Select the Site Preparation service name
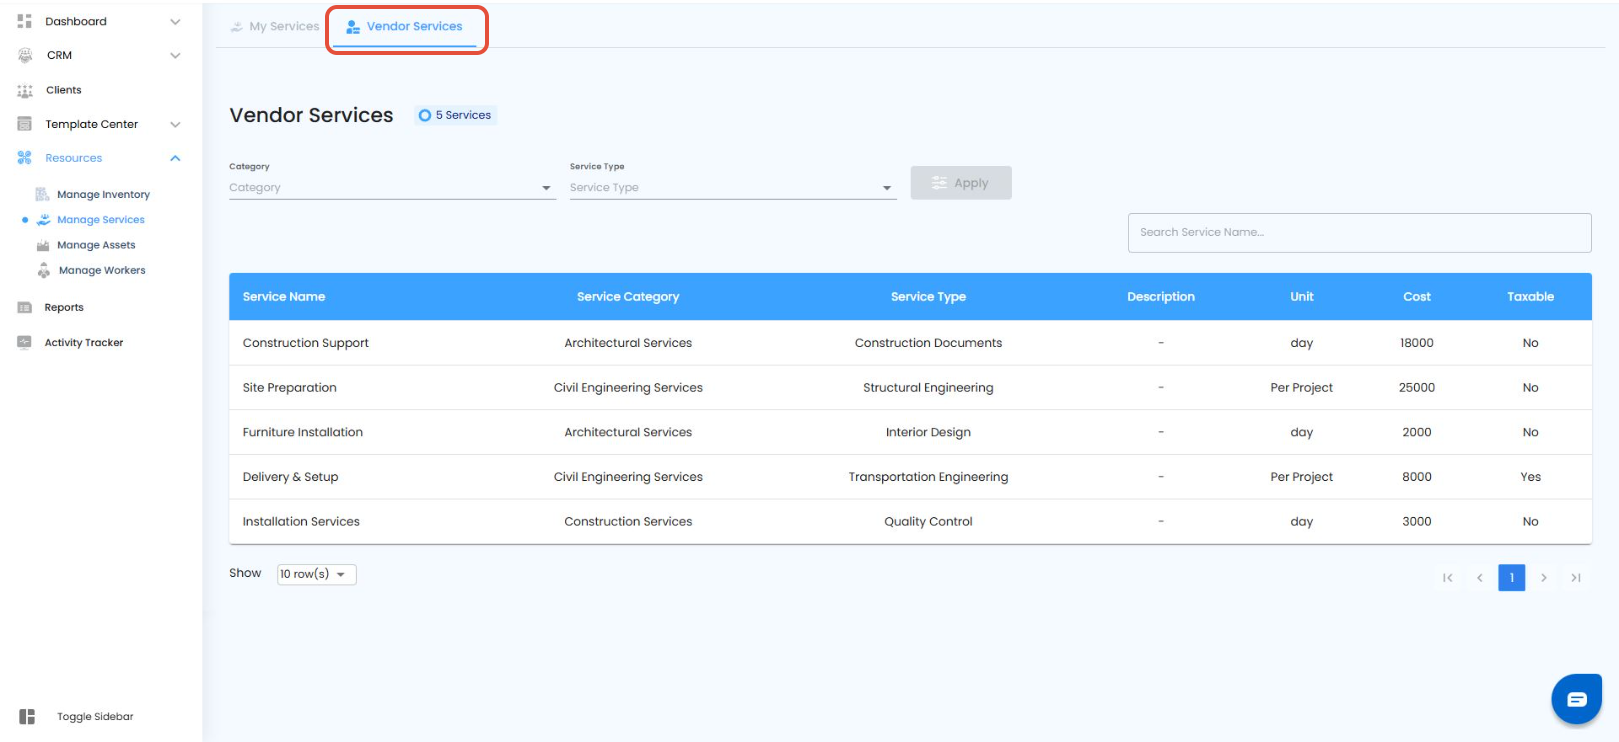Image resolution: width=1619 pixels, height=742 pixels. point(290,388)
